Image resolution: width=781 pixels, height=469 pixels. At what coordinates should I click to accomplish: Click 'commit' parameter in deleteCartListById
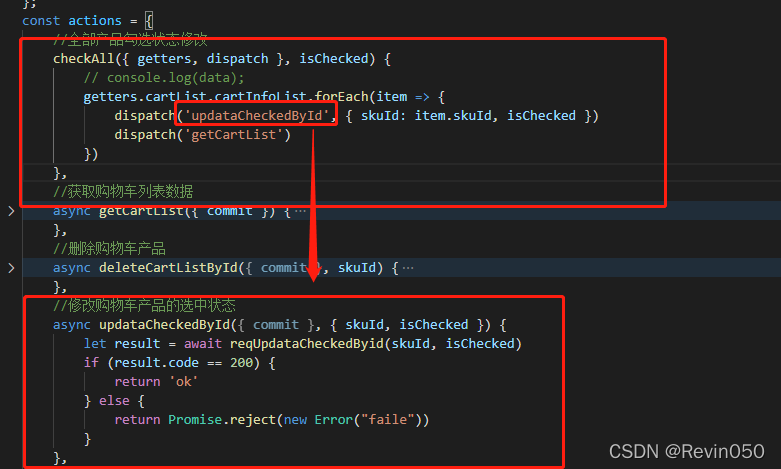pyautogui.click(x=284, y=268)
